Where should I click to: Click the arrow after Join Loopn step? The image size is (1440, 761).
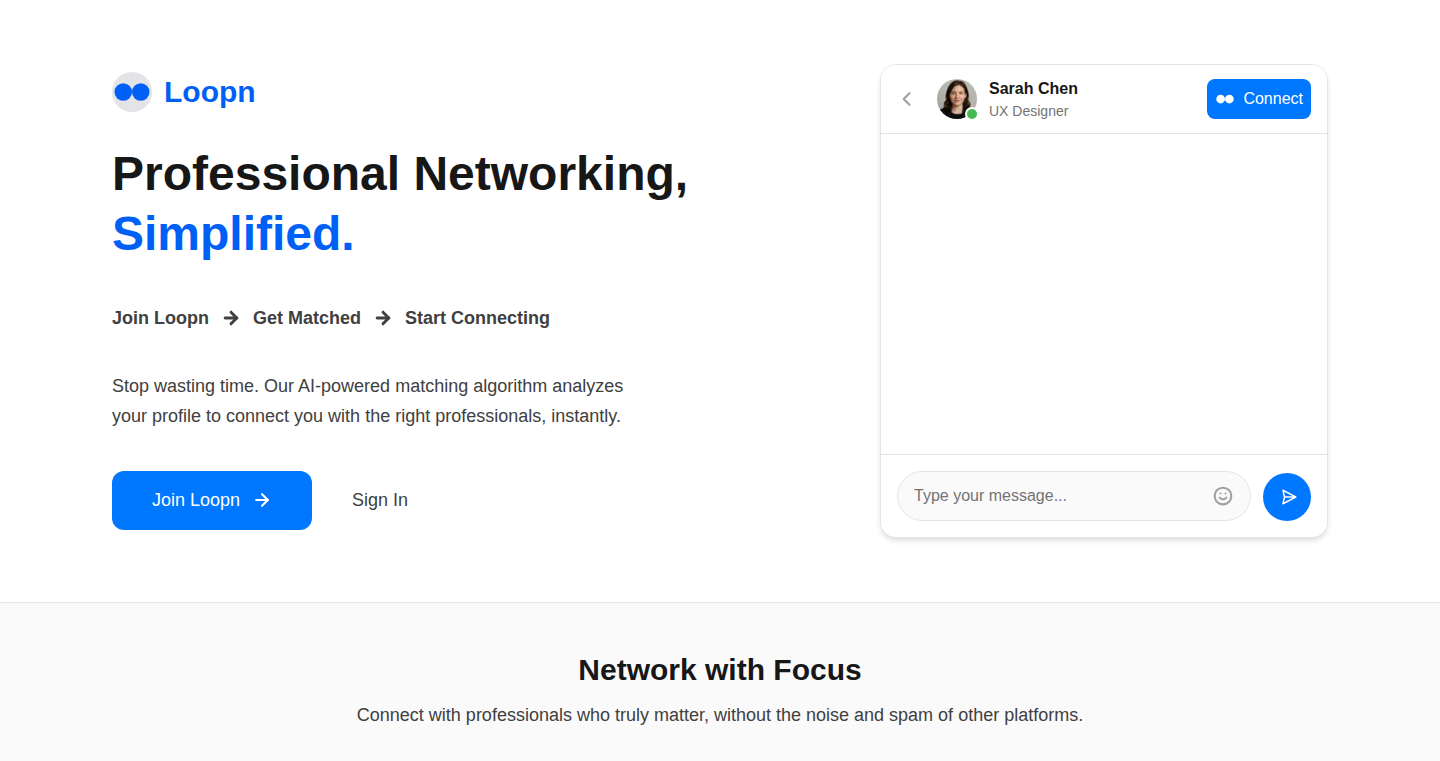click(x=231, y=318)
